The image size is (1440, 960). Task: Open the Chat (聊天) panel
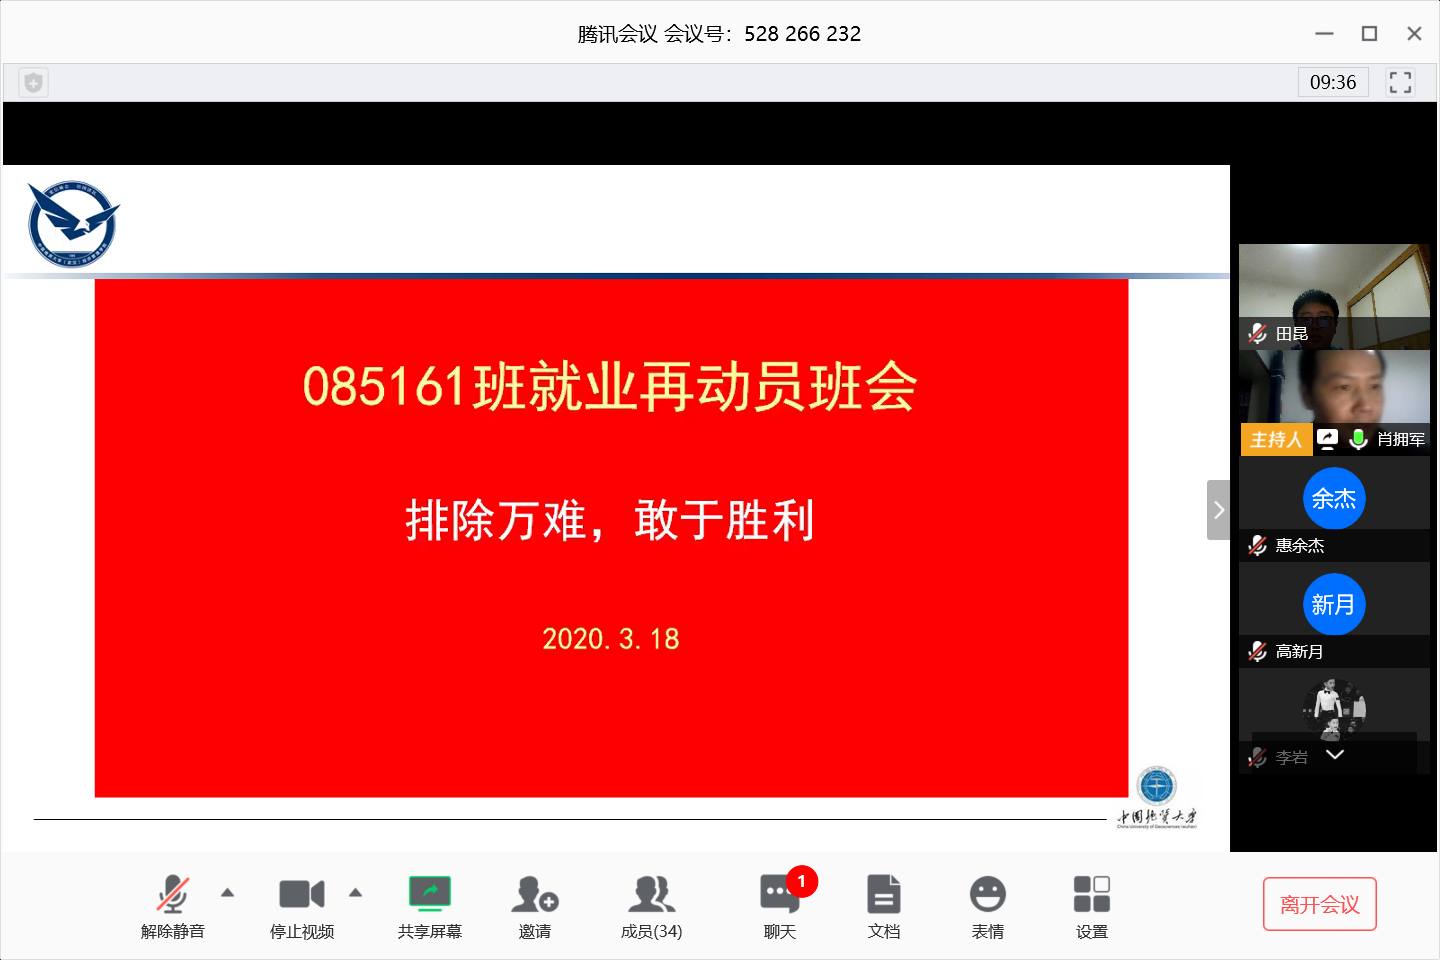[x=779, y=906]
